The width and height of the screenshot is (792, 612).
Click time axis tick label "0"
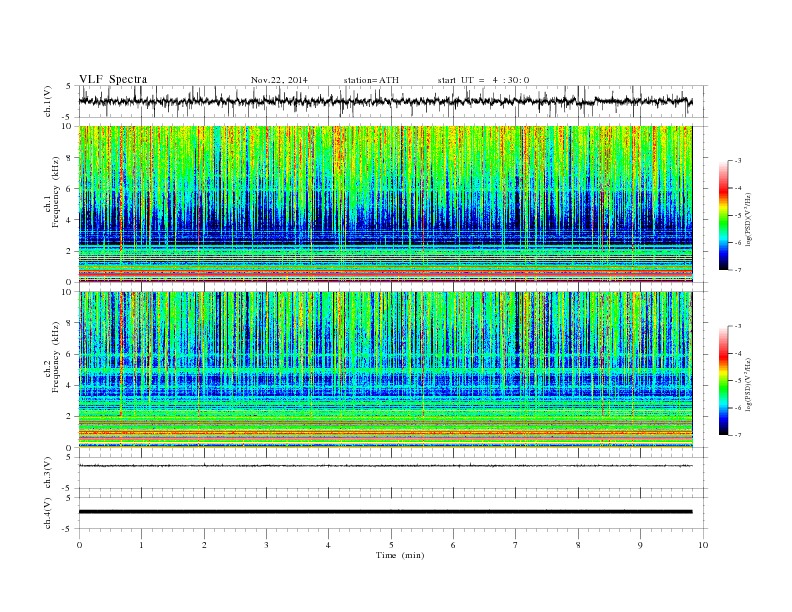click(79, 545)
